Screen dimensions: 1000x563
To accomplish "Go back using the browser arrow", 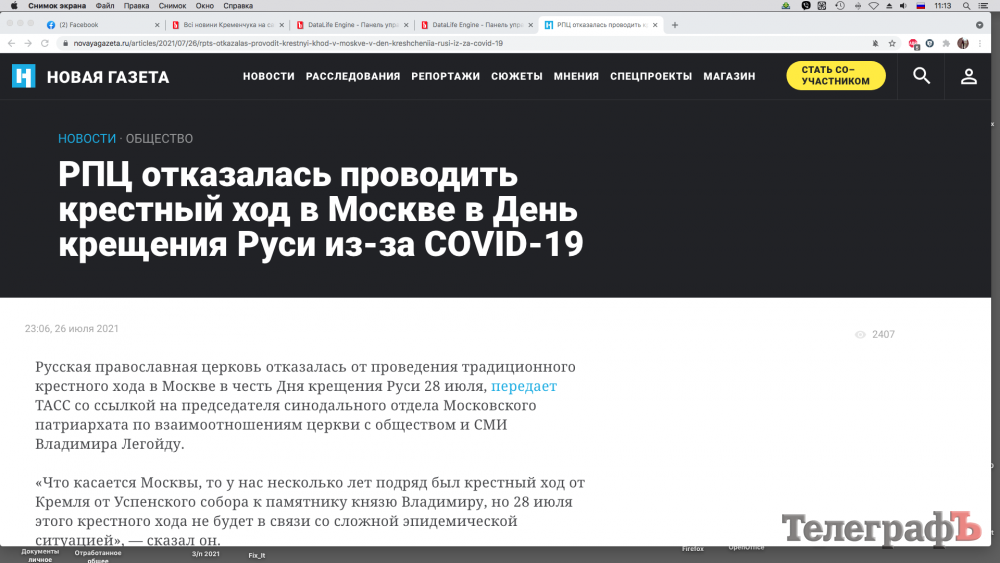I will point(11,43).
